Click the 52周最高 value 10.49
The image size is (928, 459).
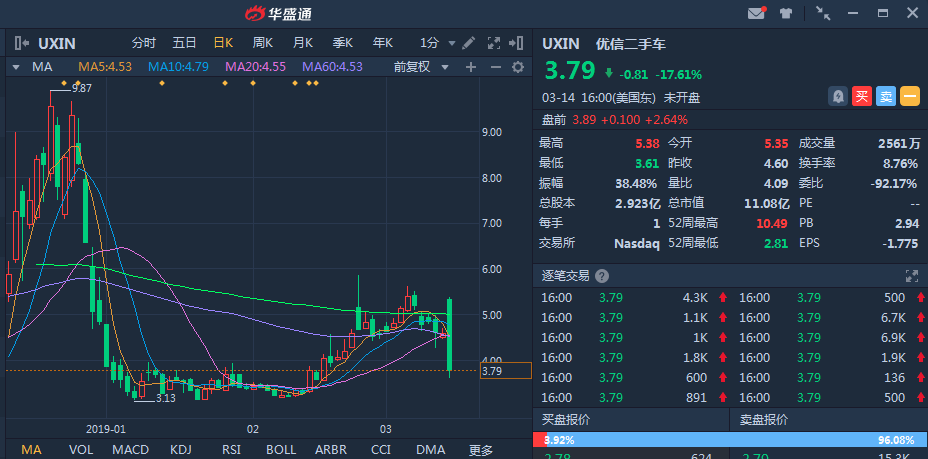click(x=773, y=223)
